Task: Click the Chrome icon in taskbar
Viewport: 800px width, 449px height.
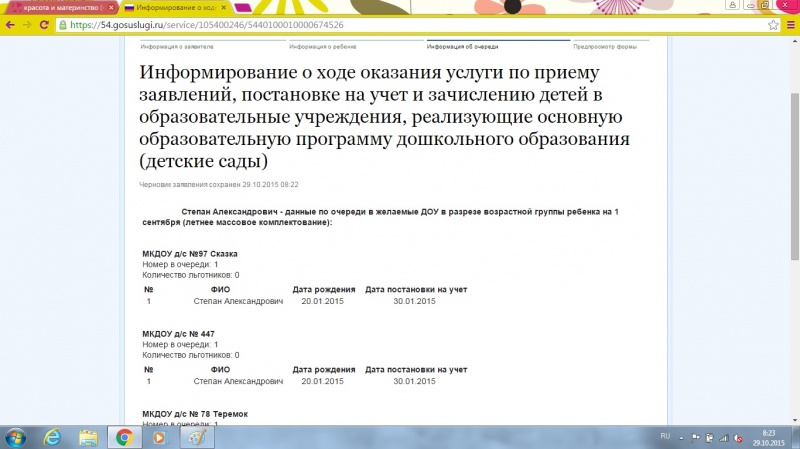Action: tap(124, 438)
